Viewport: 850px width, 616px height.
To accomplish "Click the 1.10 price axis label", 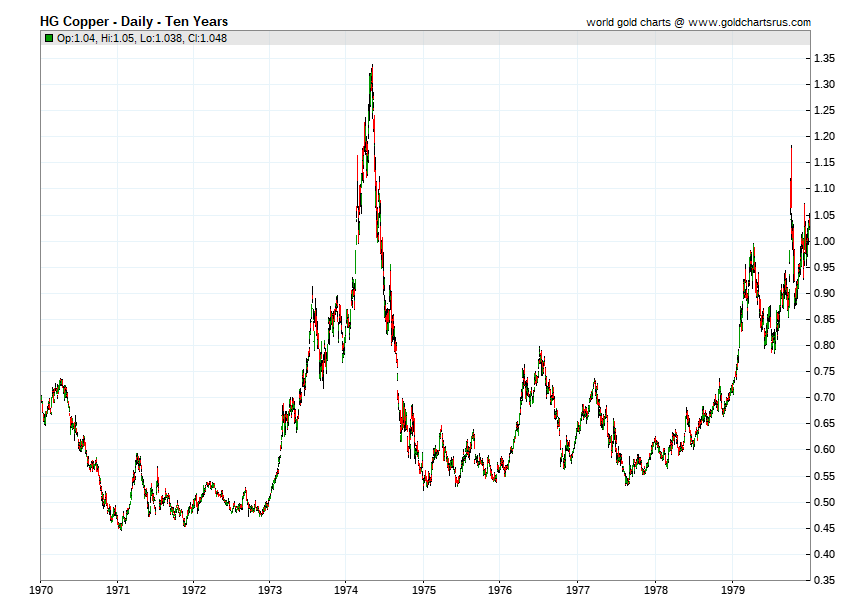I will pos(825,189).
